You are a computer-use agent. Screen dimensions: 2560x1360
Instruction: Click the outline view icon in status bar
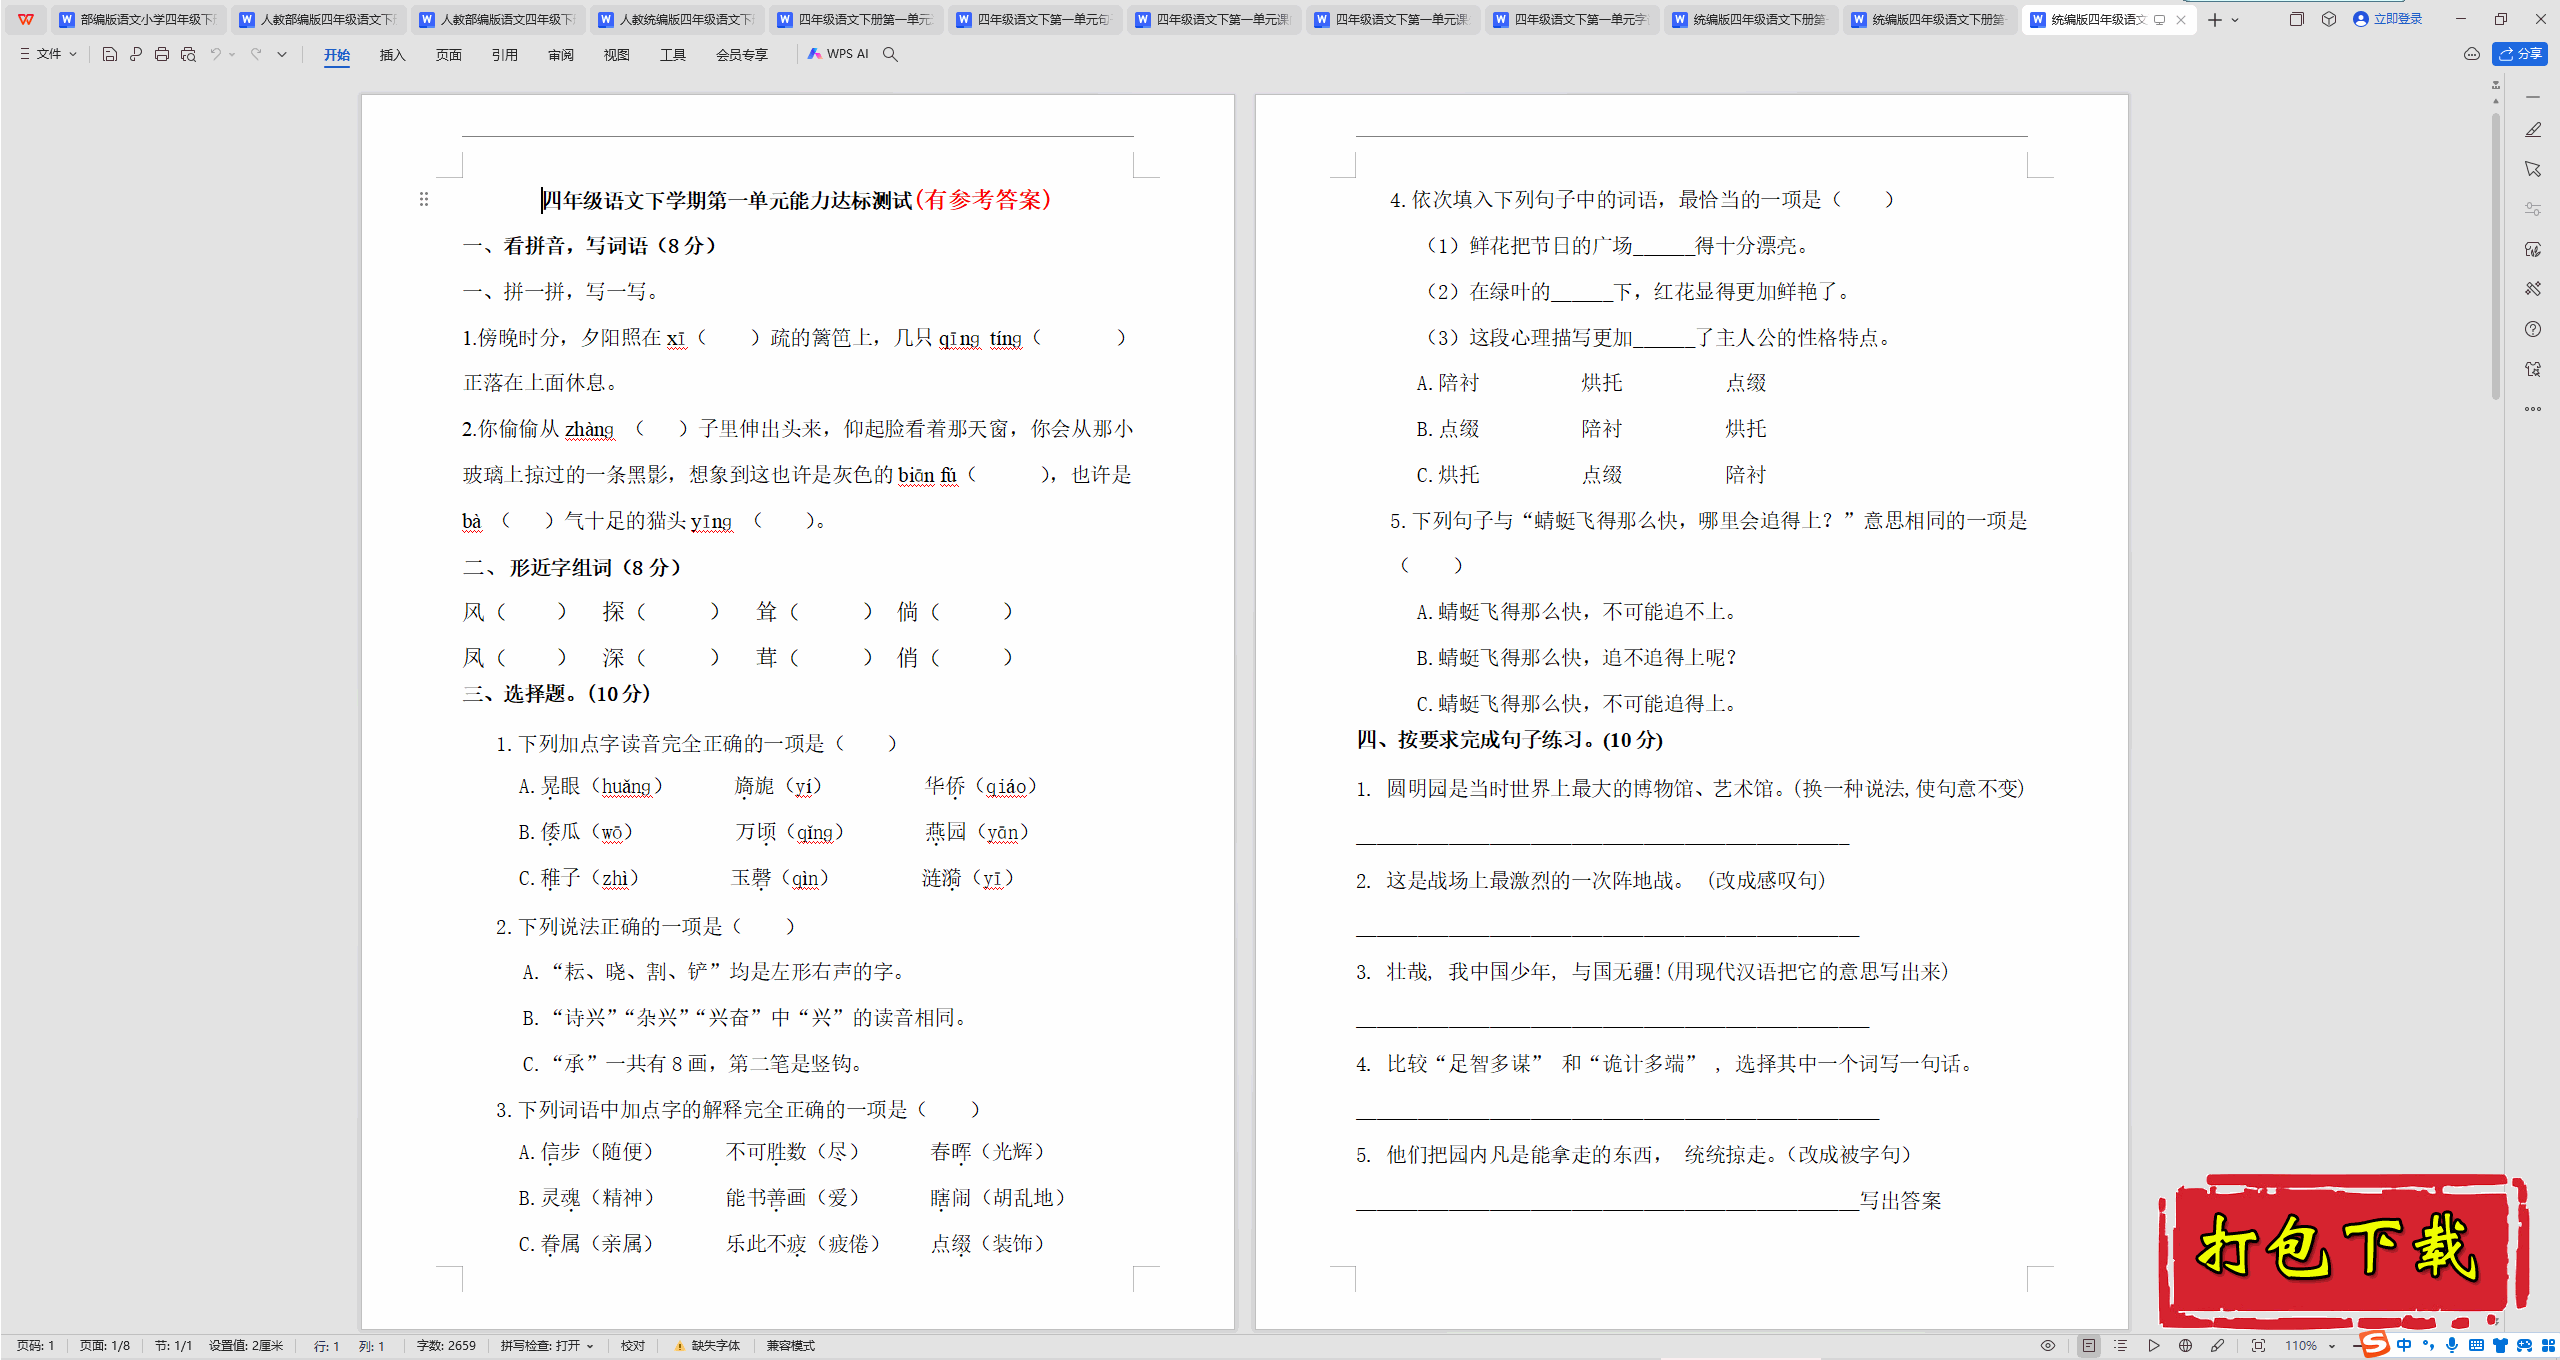click(2121, 1346)
